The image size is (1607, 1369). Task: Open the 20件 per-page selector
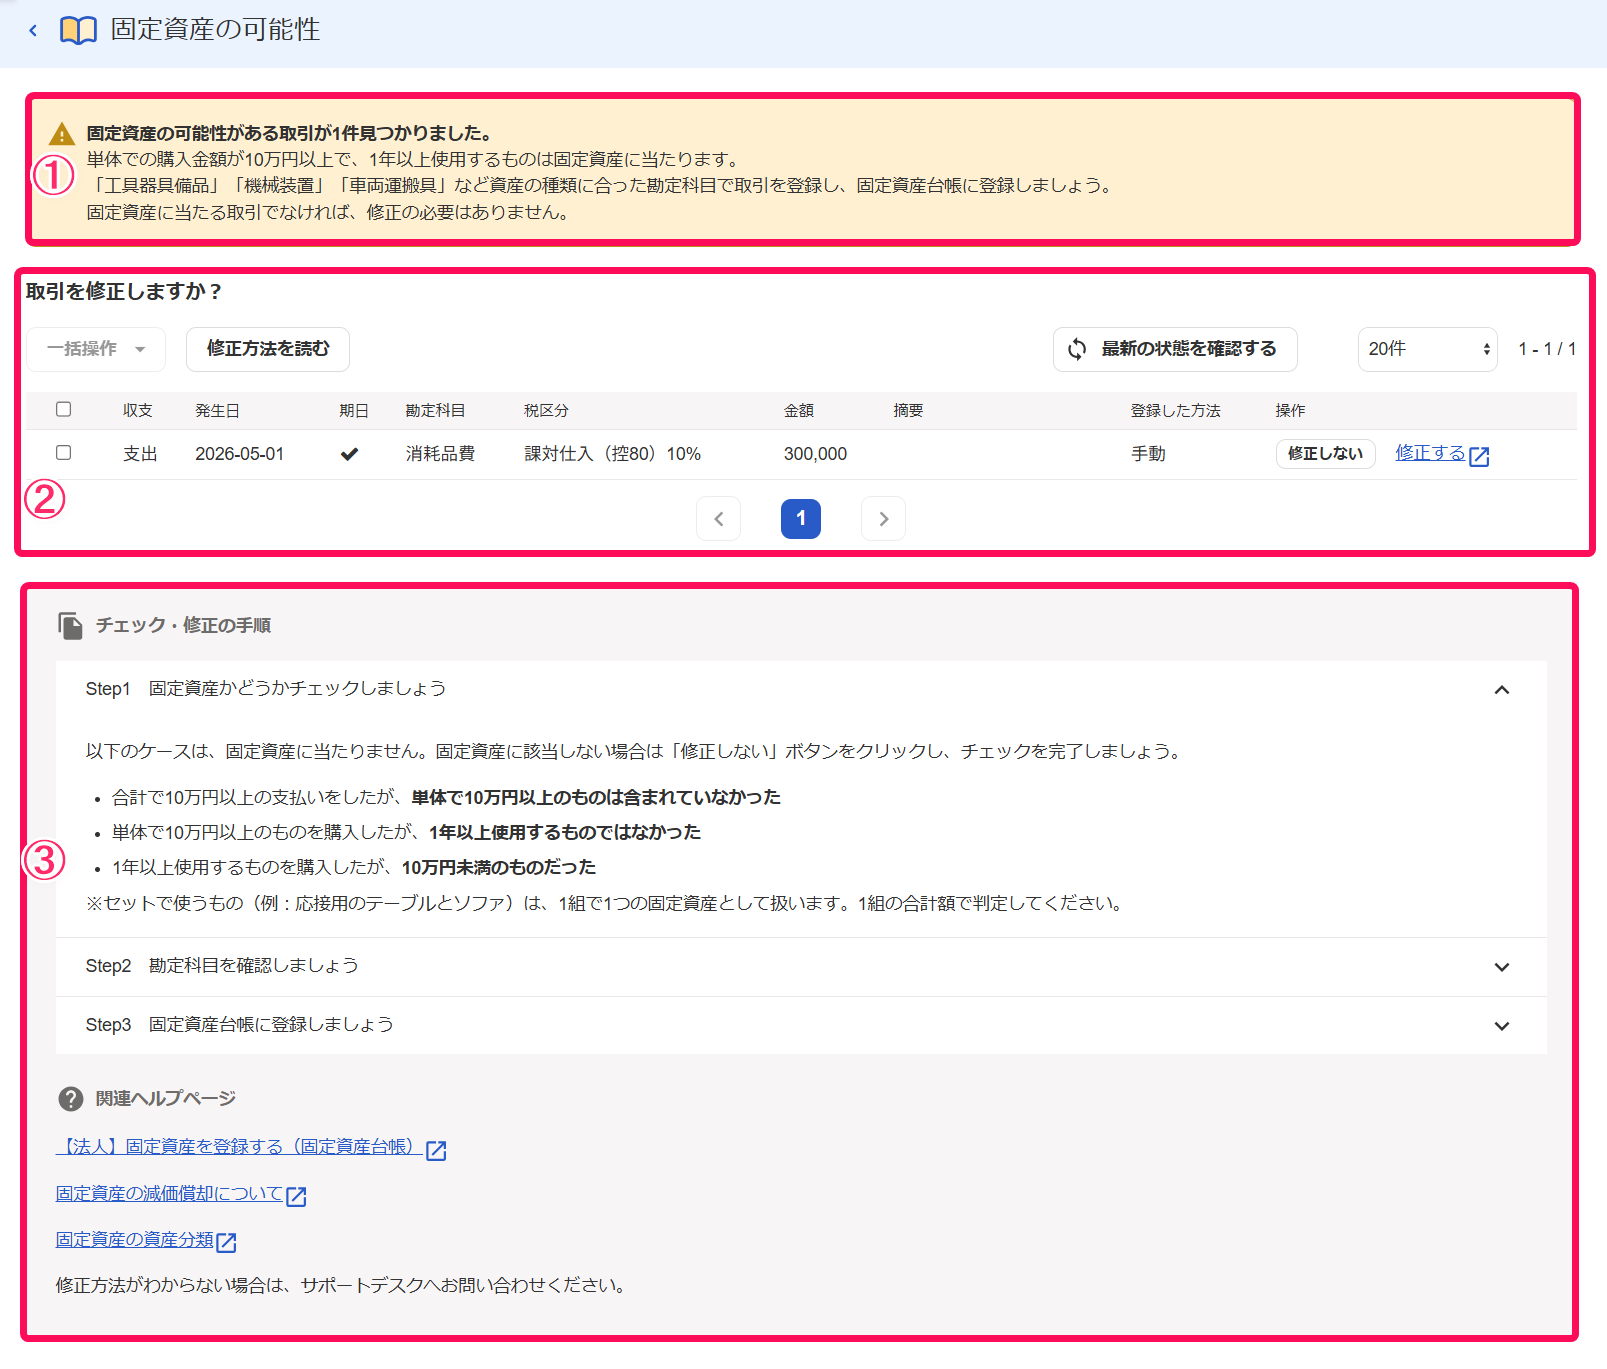[1427, 349]
